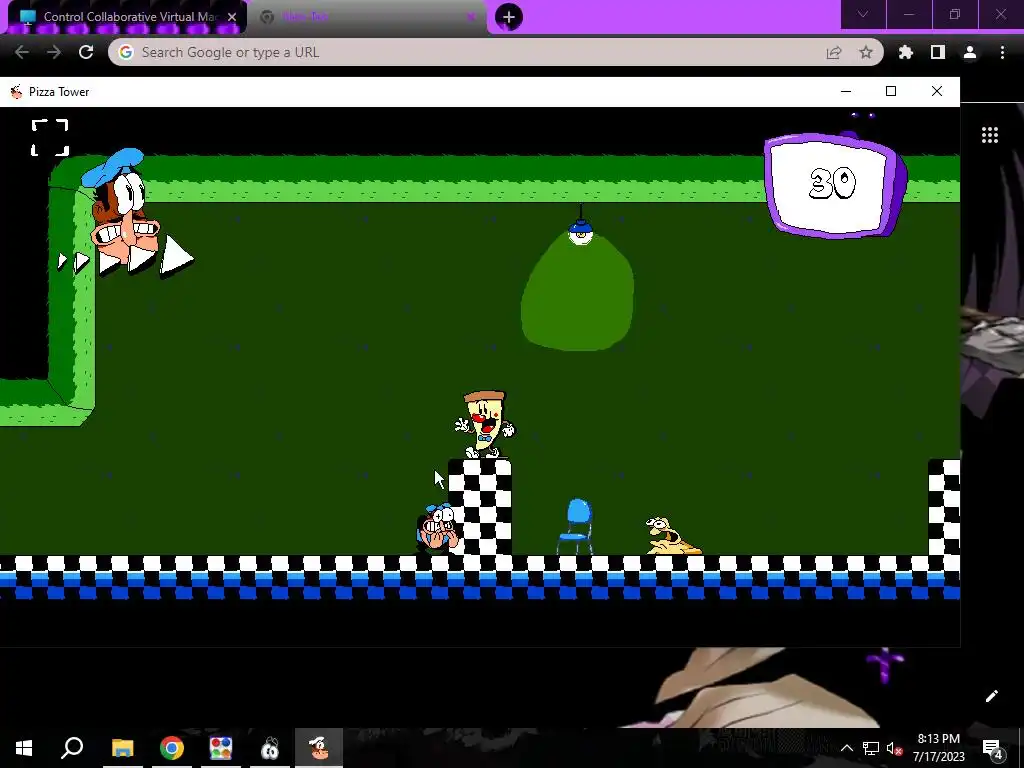Click the melted cheese slime enemy

(x=673, y=536)
